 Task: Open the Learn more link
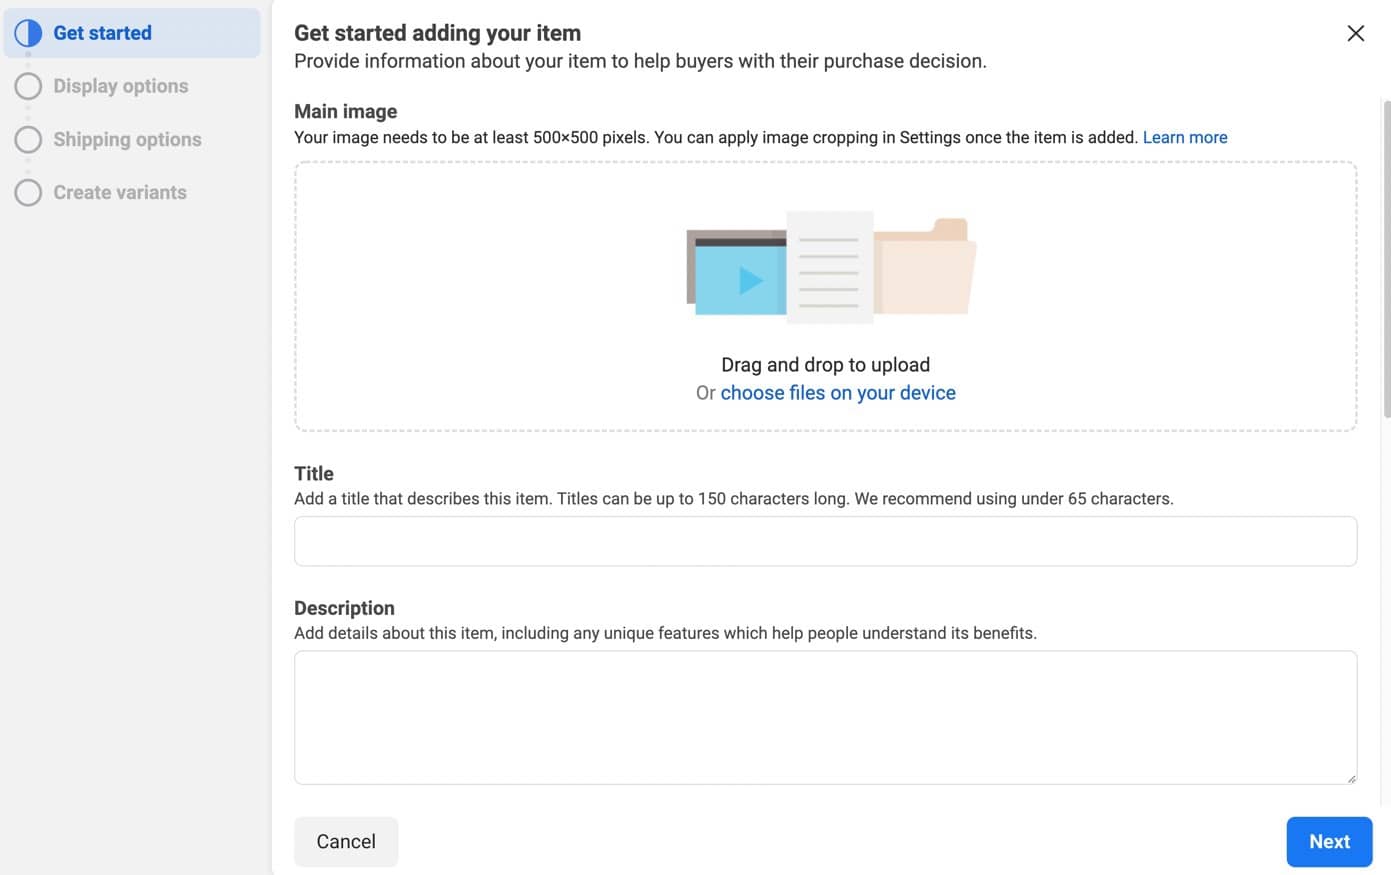[x=1185, y=137]
